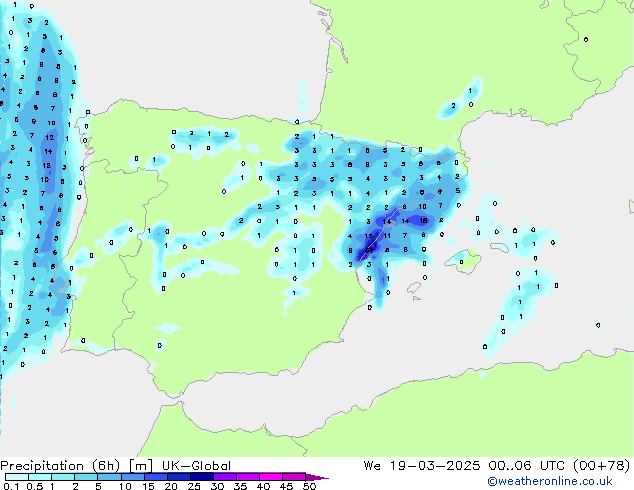Viewport: 634px width, 490px height.
Task: Select the 'UK-Global' model label
Action: click(196, 466)
